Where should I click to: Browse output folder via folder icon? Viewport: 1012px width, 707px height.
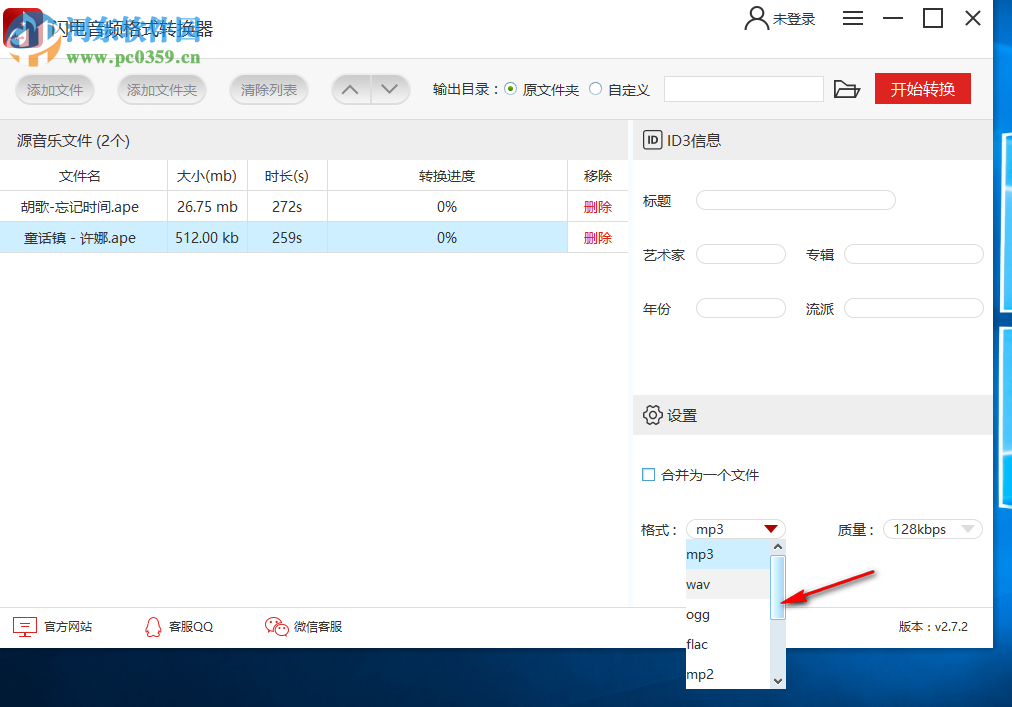[x=846, y=89]
